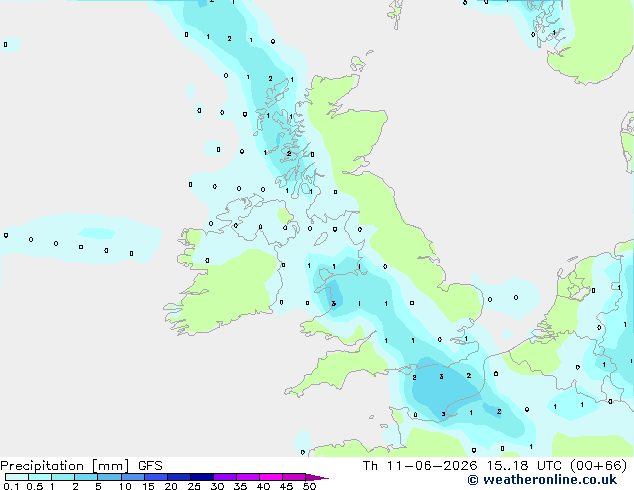Screen dimensions: 634x490
Task: Click the legend label '25'
Action: coord(194,486)
